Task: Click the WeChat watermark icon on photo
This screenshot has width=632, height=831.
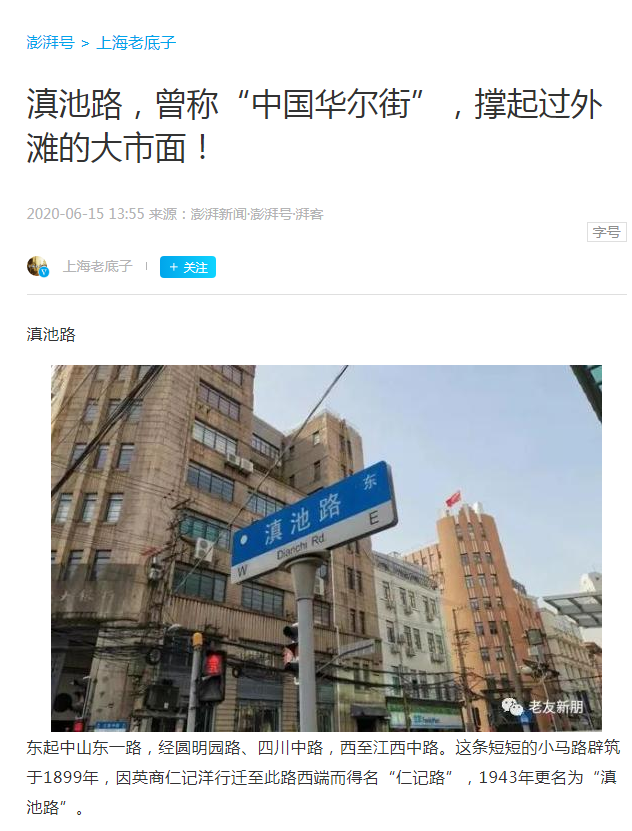Action: (x=512, y=706)
